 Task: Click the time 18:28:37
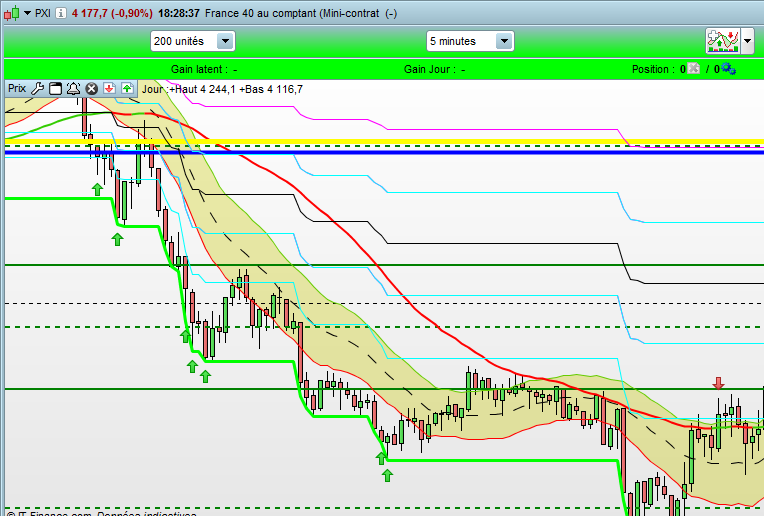click(179, 13)
